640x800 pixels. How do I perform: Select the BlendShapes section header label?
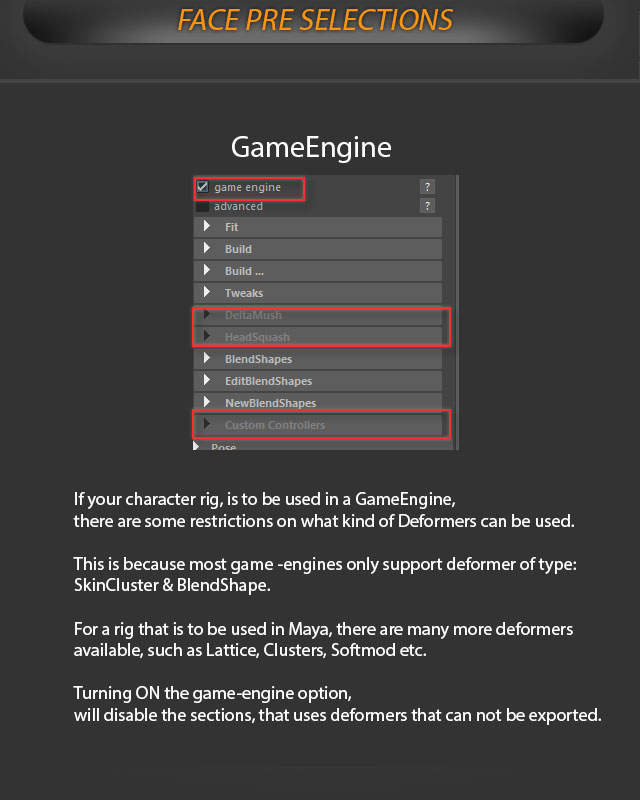point(258,359)
